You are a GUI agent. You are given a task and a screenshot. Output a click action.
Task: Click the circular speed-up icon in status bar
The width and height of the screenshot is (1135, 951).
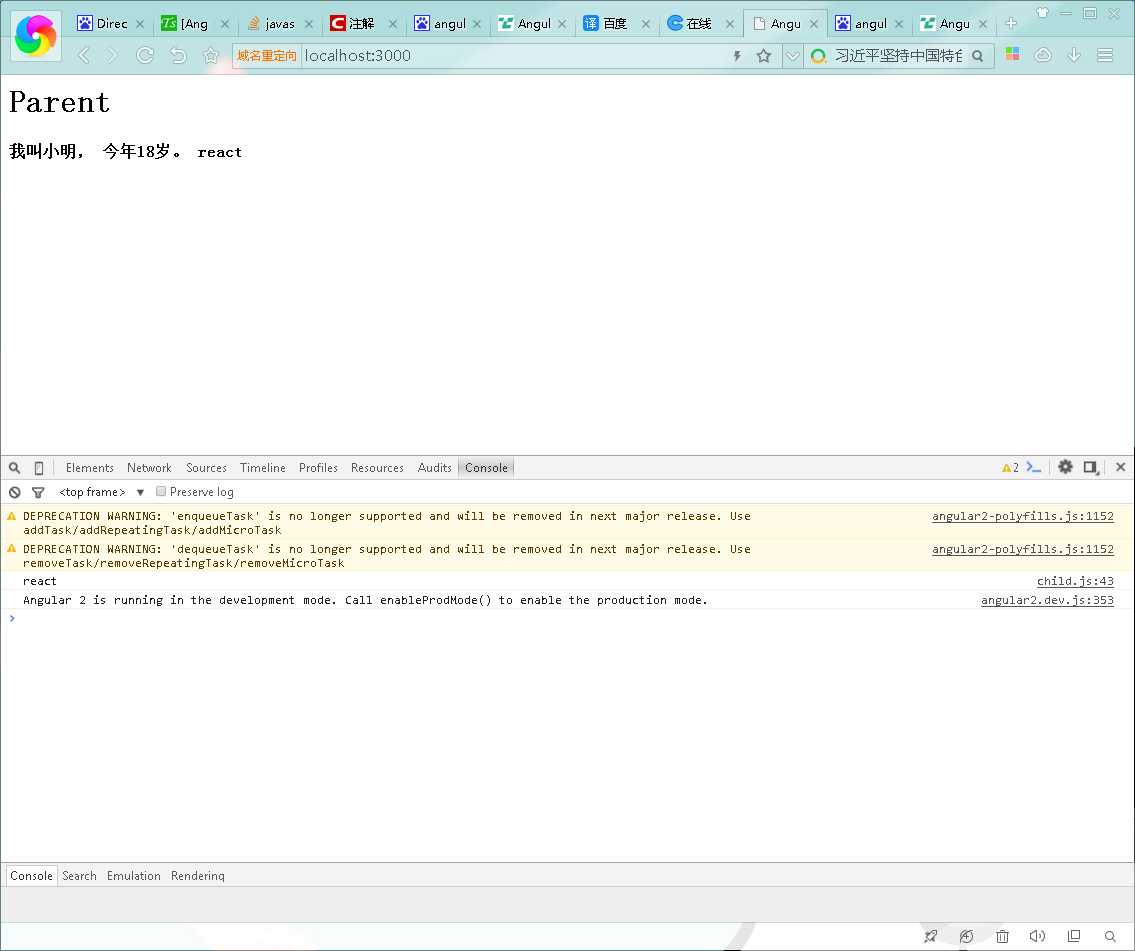(966, 937)
